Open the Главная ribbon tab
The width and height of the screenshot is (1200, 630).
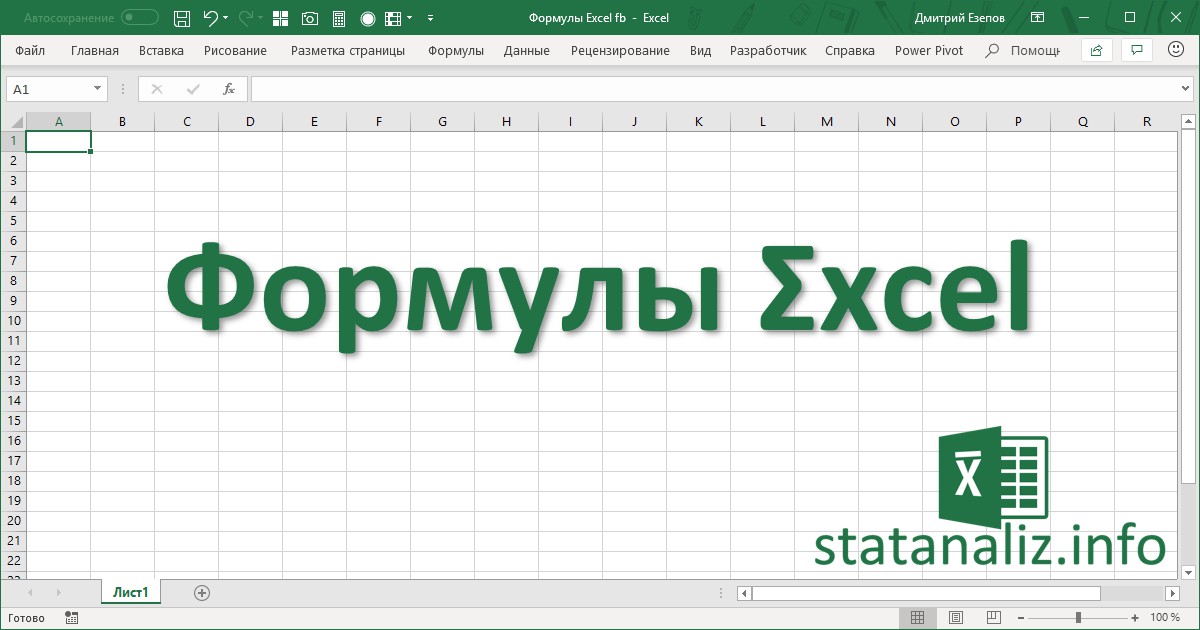point(95,50)
